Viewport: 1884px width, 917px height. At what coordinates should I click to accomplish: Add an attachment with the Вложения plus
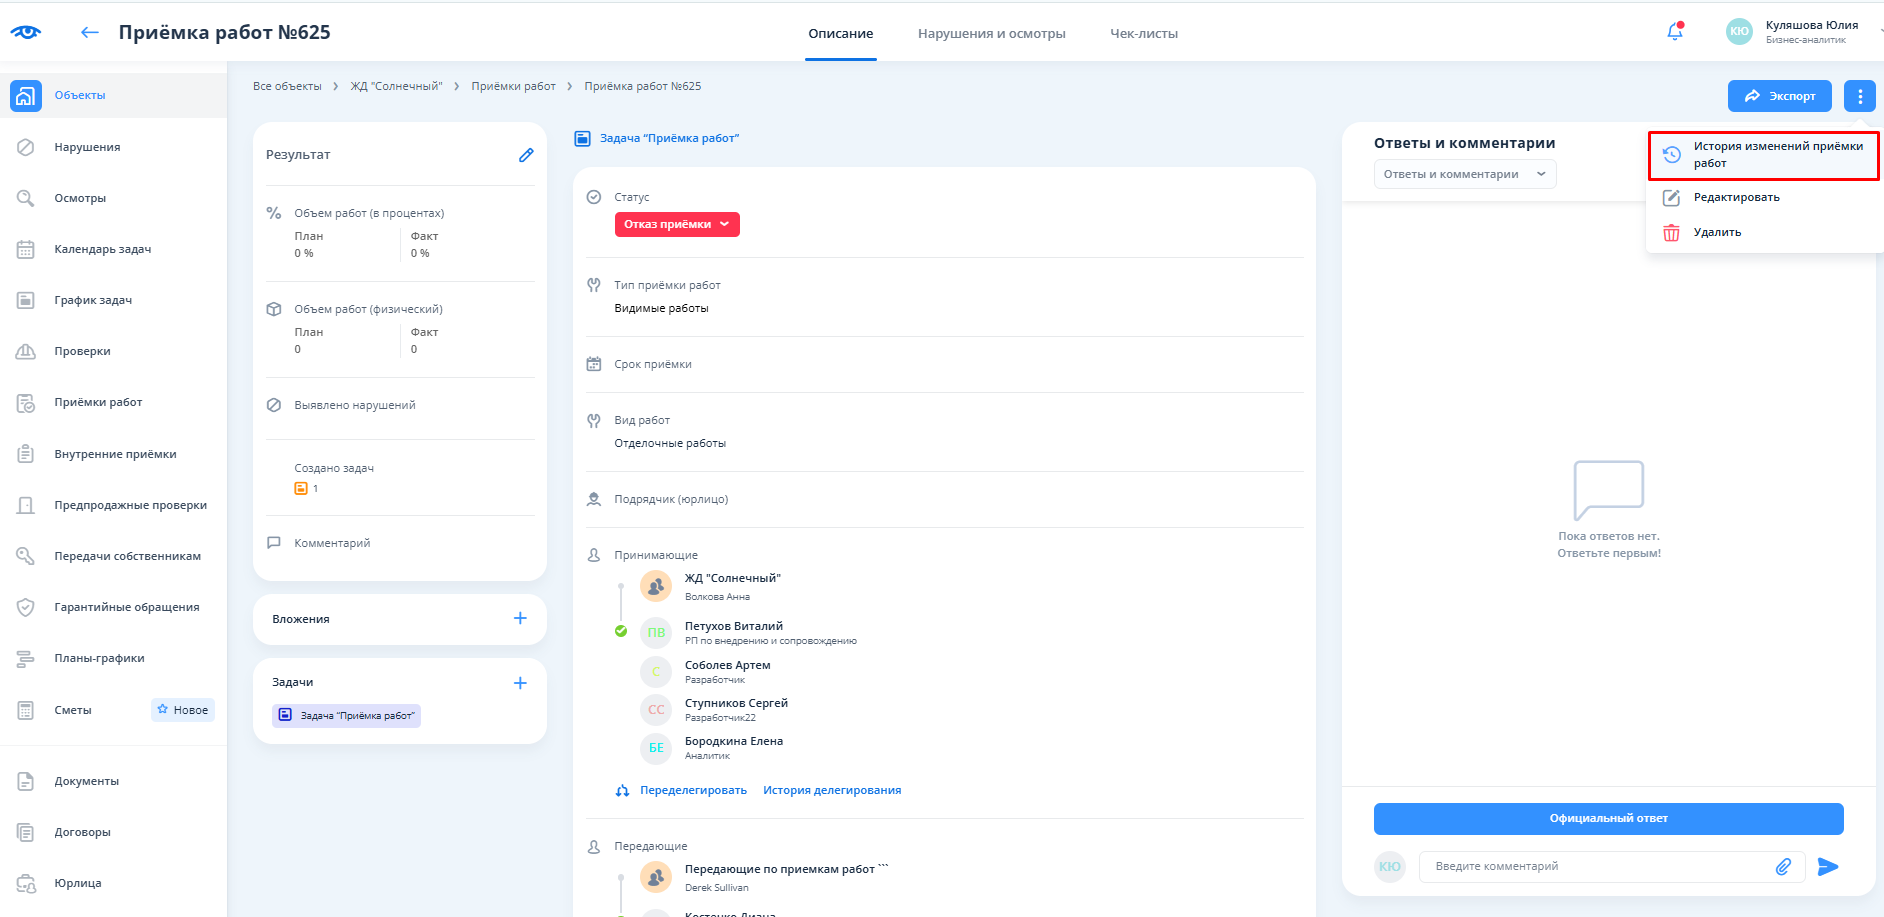tap(520, 618)
